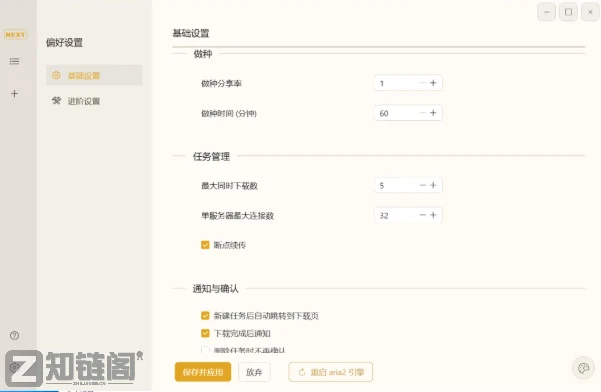This screenshot has height=392, width=601.
Task: Maximize the window
Action: (x=568, y=12)
